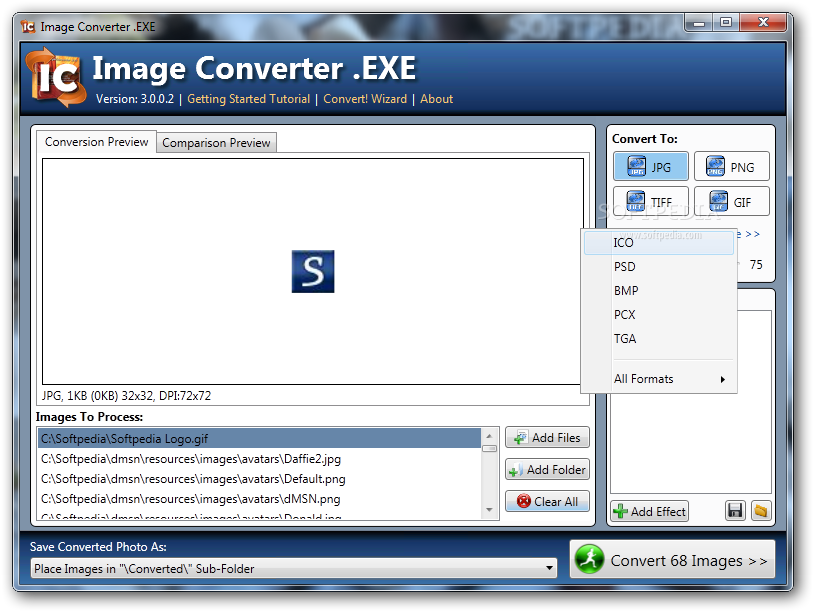Choose ICO from the format menu
This screenshot has width=814, height=612.
point(659,242)
